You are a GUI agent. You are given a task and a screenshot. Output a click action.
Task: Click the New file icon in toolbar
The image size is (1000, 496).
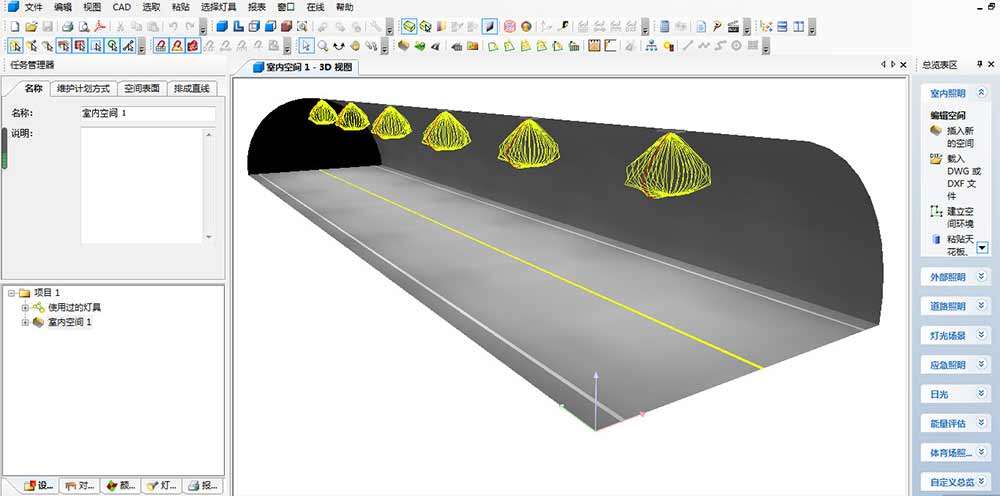[x=14, y=26]
